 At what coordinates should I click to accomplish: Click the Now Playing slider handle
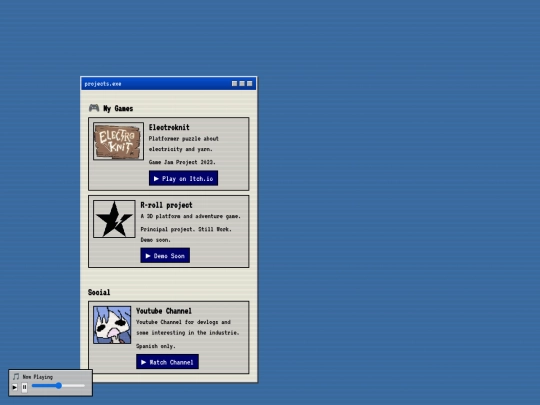click(x=59, y=386)
